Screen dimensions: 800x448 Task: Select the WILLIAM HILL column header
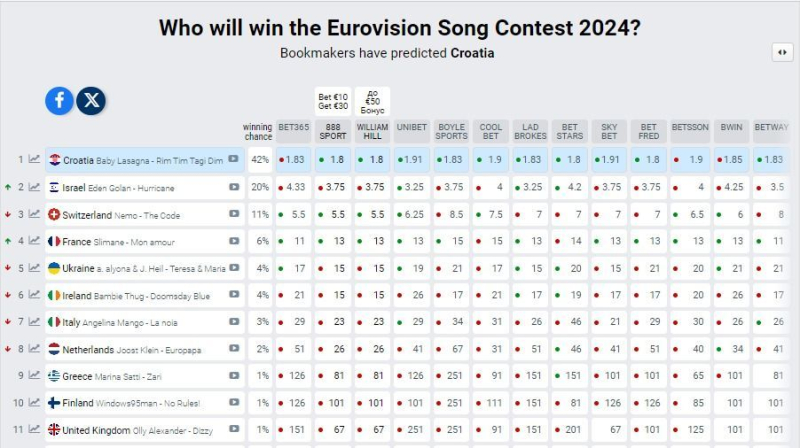(372, 131)
